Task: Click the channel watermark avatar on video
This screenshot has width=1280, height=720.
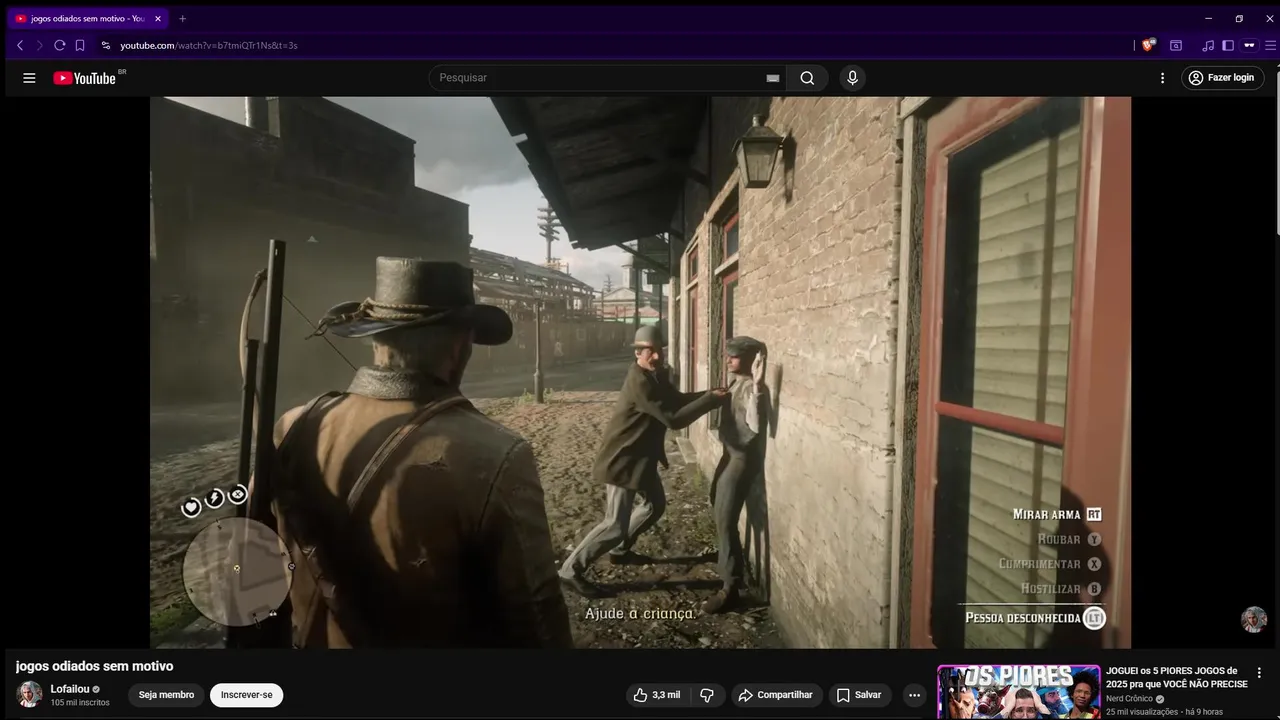Action: point(1254,620)
